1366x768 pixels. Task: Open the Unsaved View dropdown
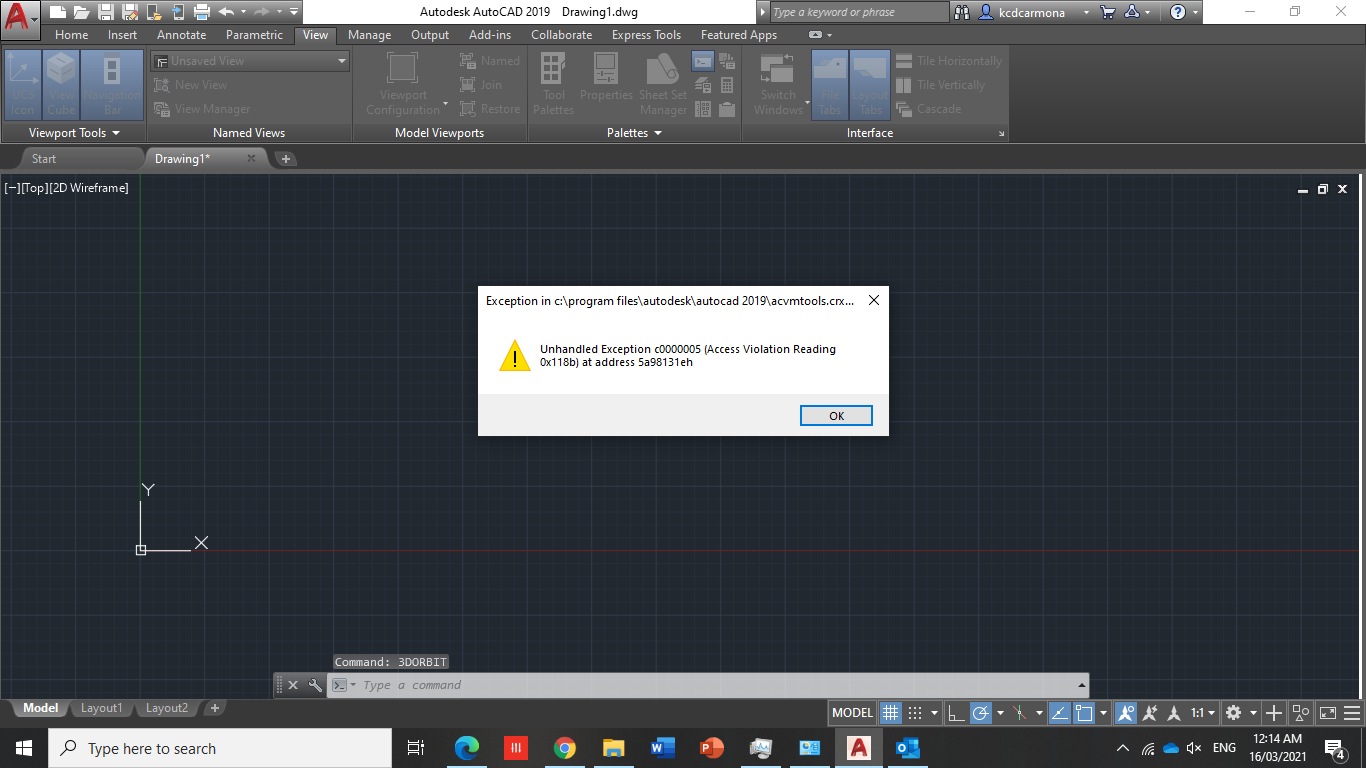(250, 61)
